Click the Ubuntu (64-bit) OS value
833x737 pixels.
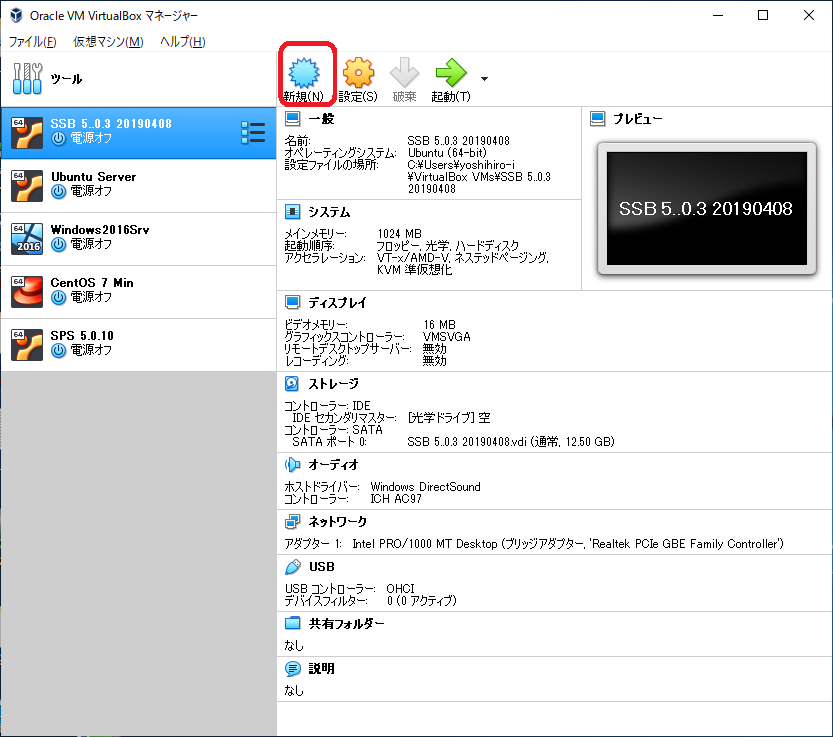point(447,153)
